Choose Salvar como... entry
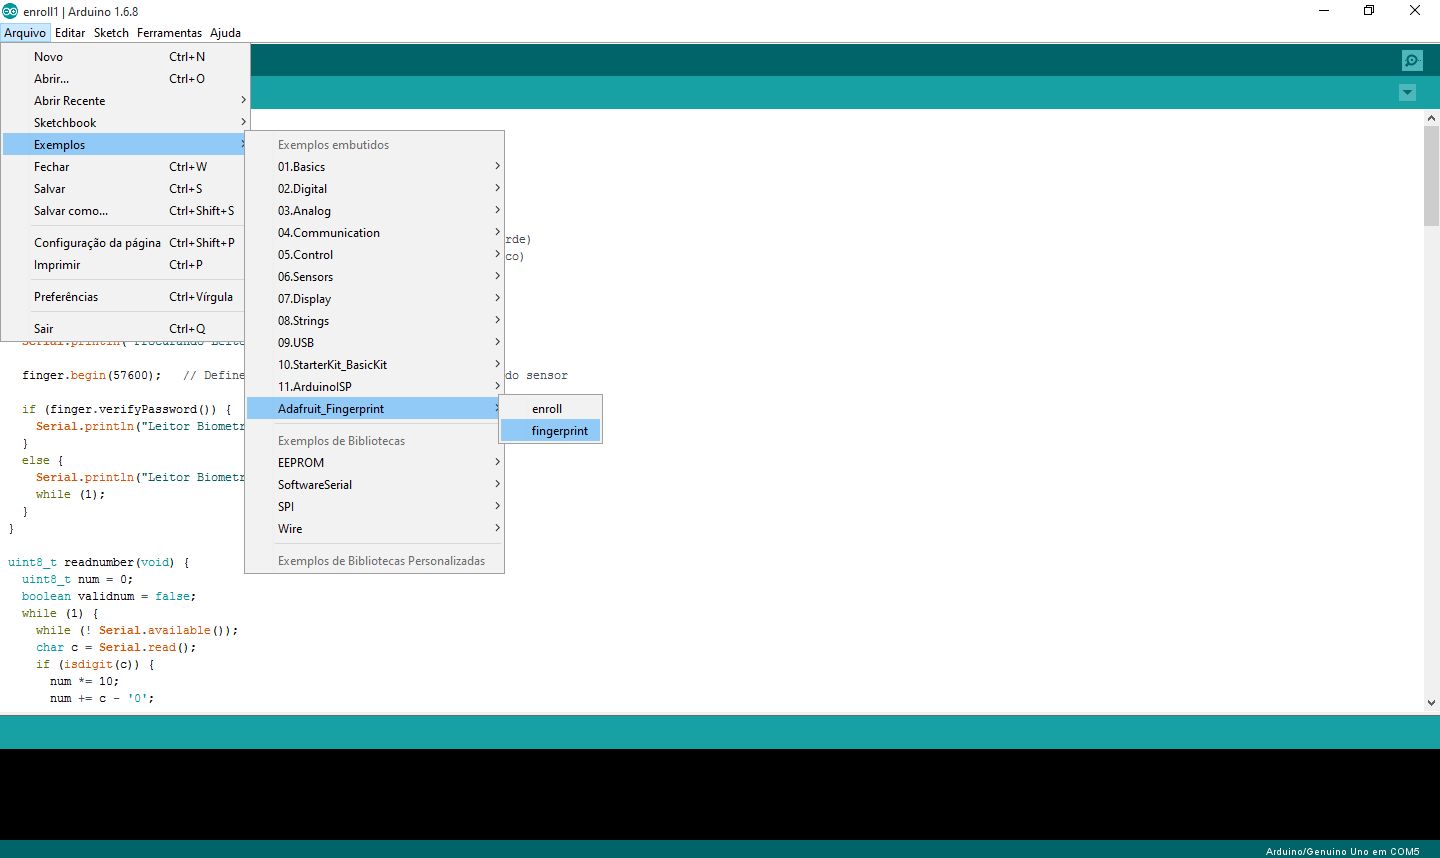Viewport: 1440px width, 858px height. click(x=125, y=211)
